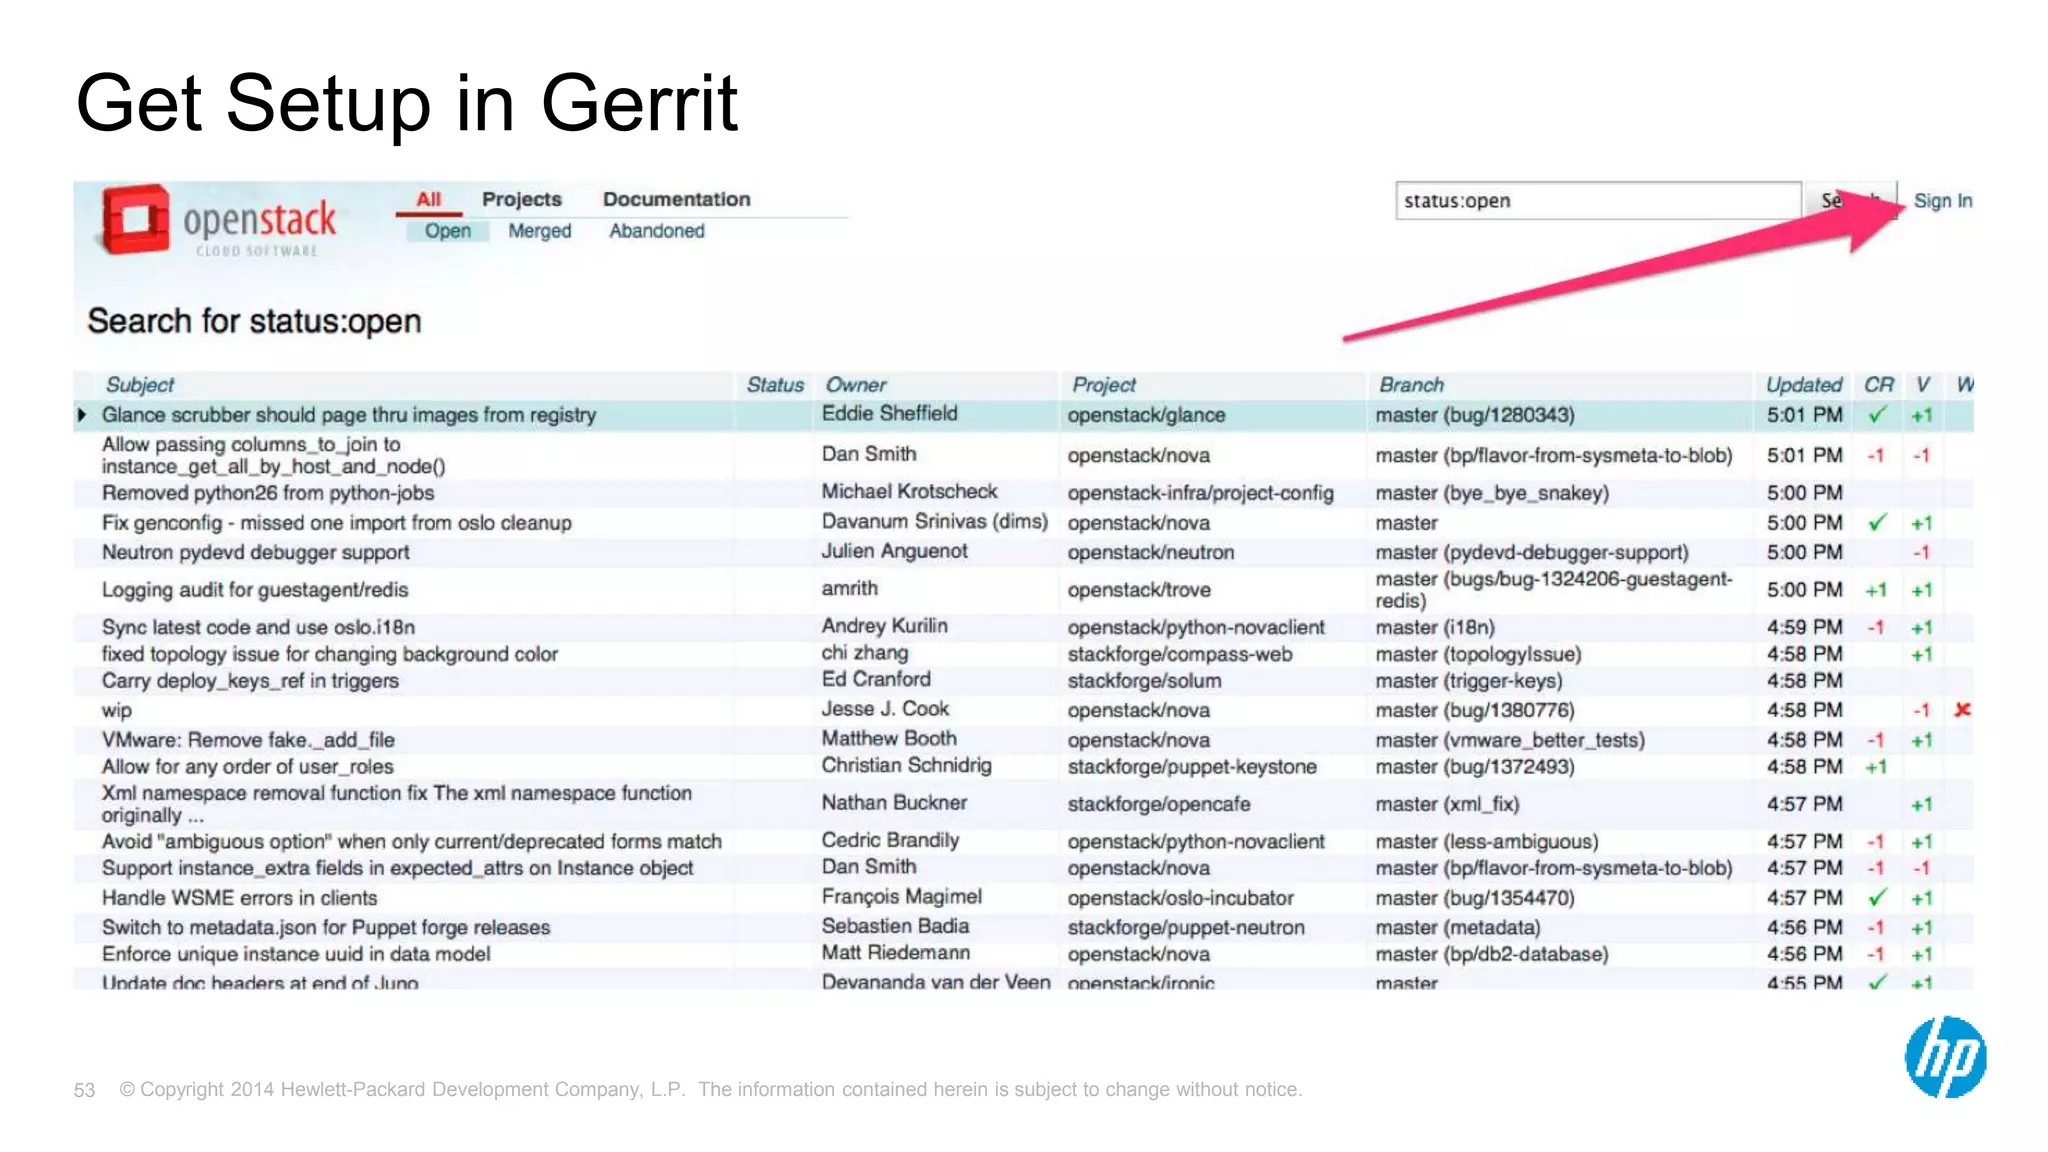This screenshot has height=1152, width=2048.
Task: Click green checkmark in Eddie Sheffield row
Action: (x=1877, y=415)
